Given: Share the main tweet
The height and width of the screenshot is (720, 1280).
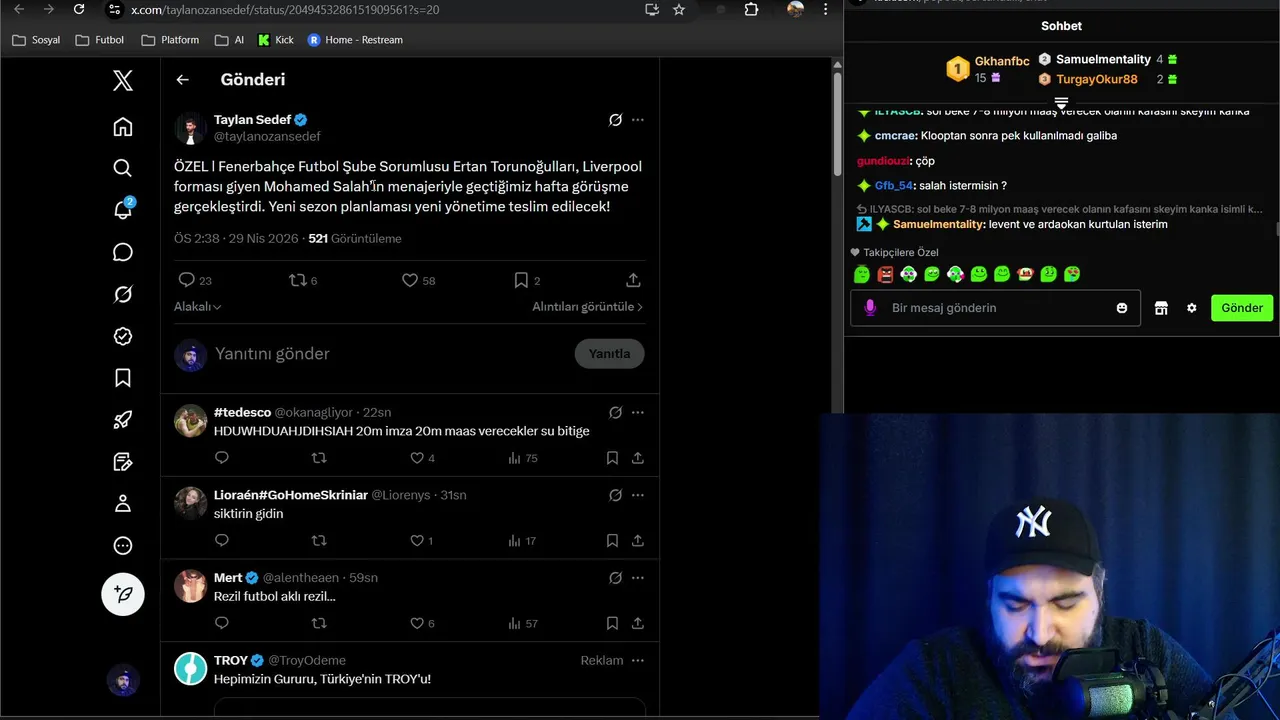Looking at the screenshot, I should click(633, 281).
